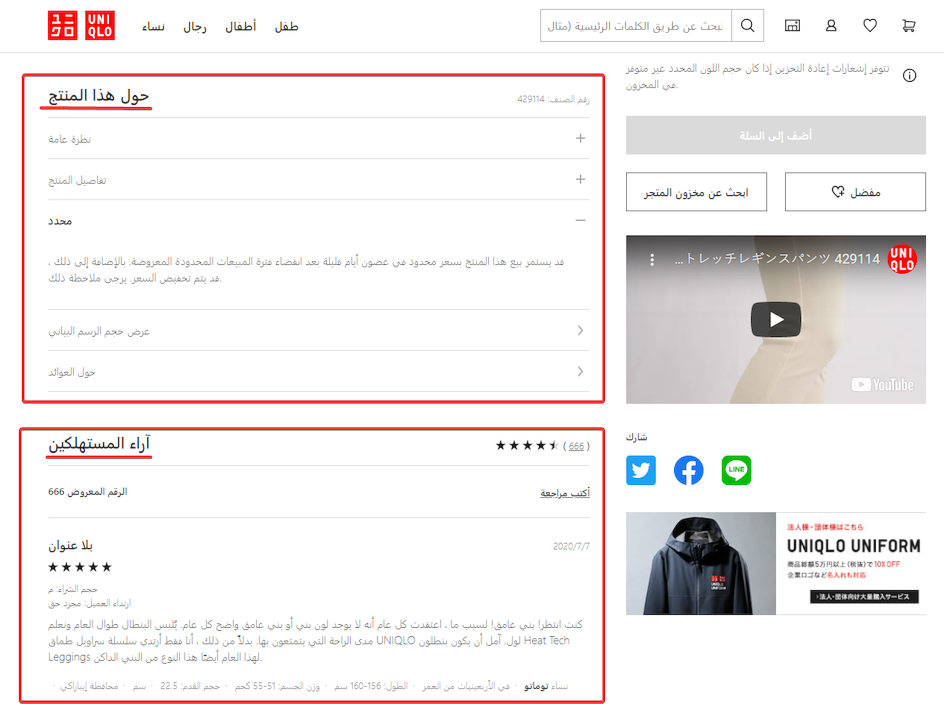Click the 法人・団体向け大量購入サービス button in banner
944x704 pixels.
(x=864, y=596)
